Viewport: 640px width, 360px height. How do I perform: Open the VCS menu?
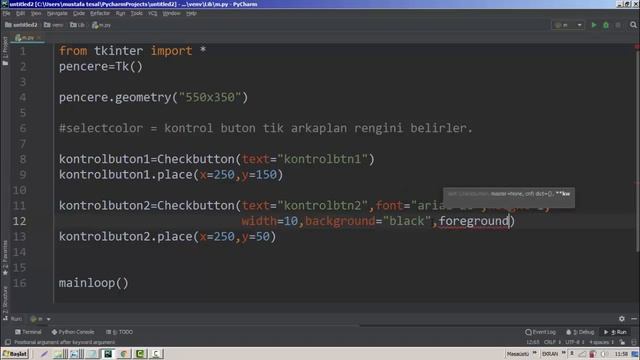coord(153,13)
